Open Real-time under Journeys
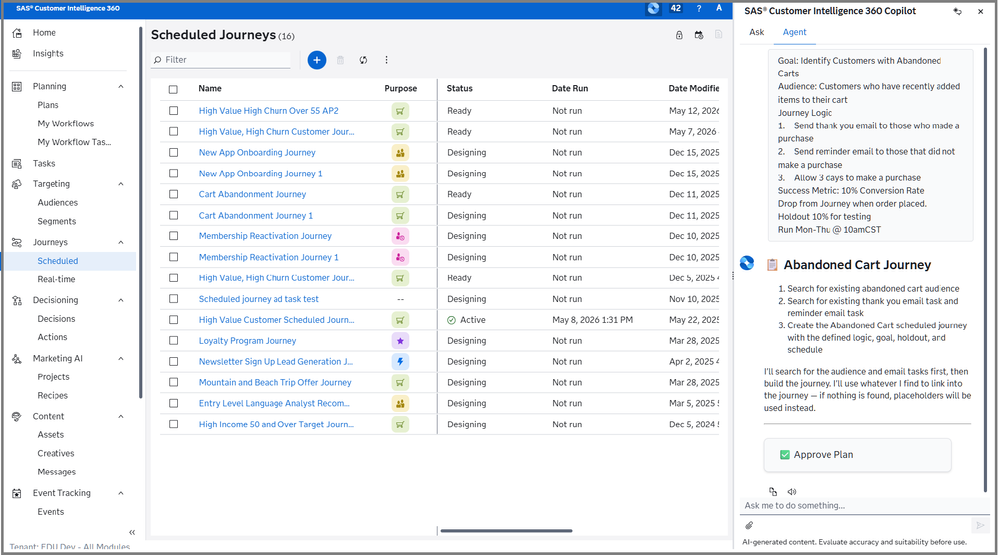999x555 pixels. point(56,279)
